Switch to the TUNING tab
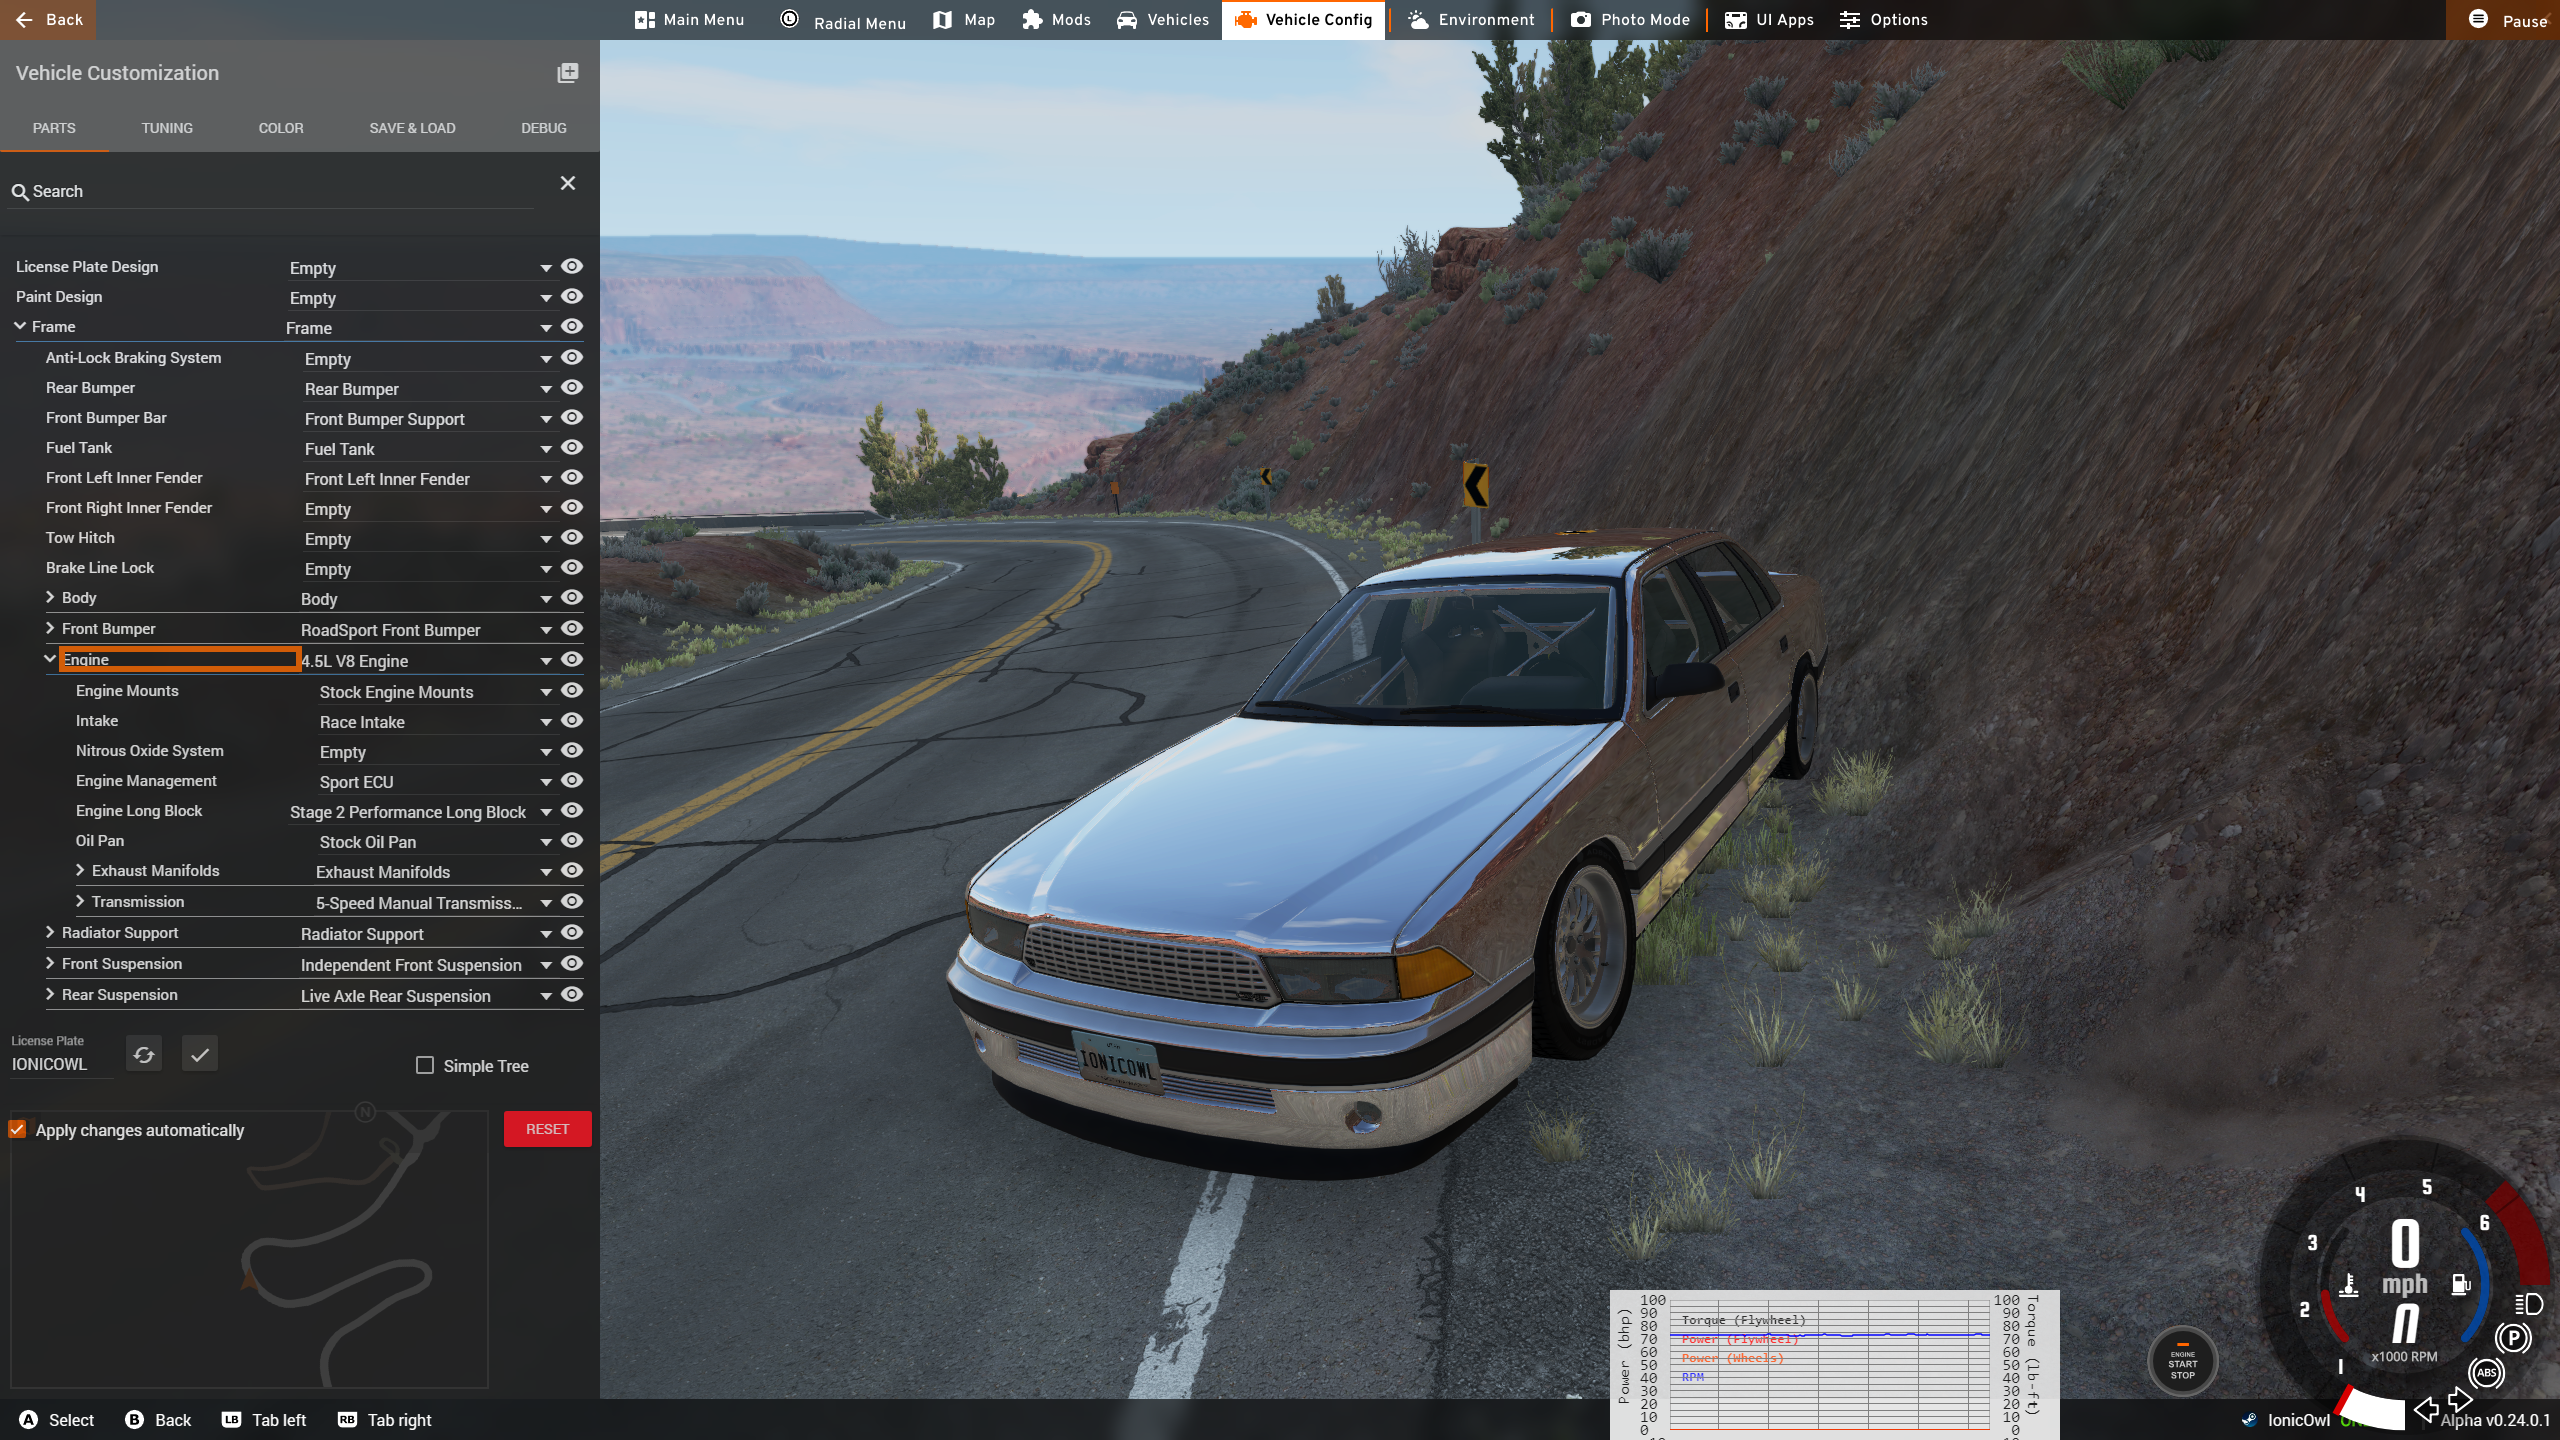The height and width of the screenshot is (1440, 2560). tap(167, 128)
